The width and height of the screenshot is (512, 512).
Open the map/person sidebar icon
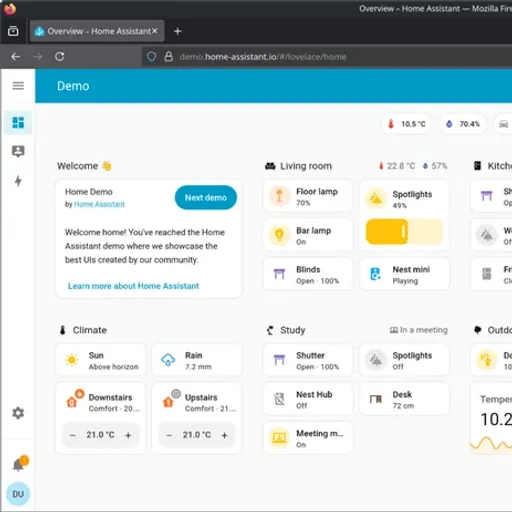pyautogui.click(x=18, y=151)
